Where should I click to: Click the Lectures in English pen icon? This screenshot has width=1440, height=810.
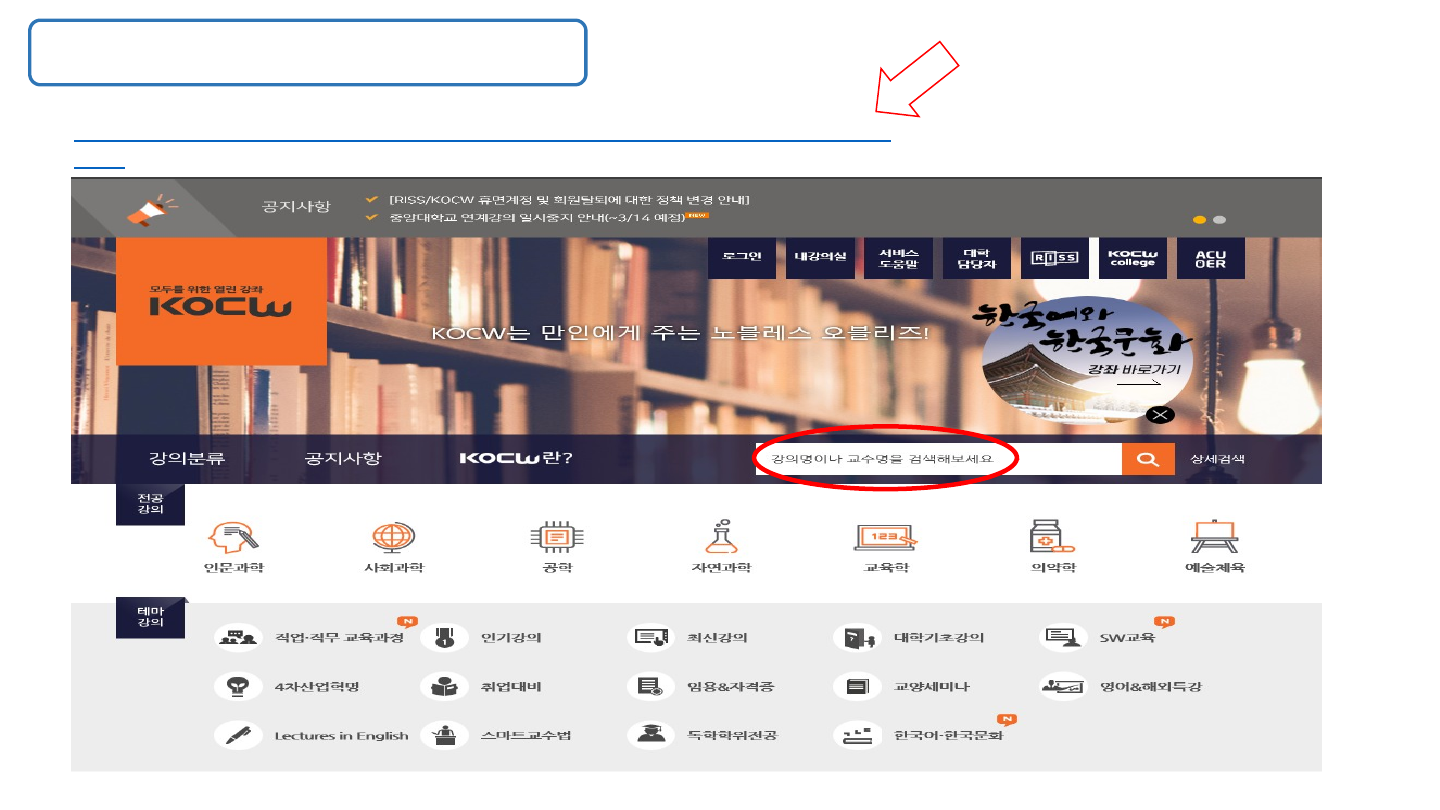tap(238, 735)
